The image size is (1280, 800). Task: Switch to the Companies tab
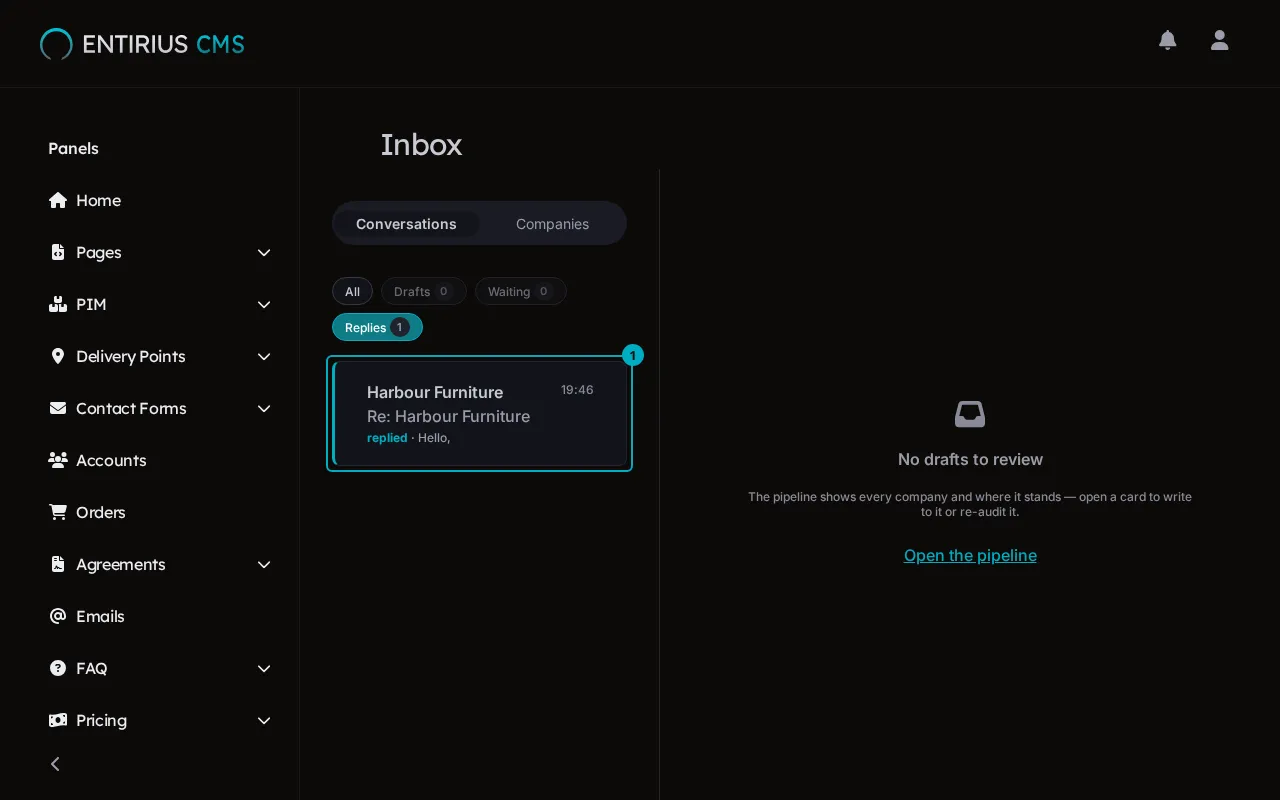(x=552, y=224)
